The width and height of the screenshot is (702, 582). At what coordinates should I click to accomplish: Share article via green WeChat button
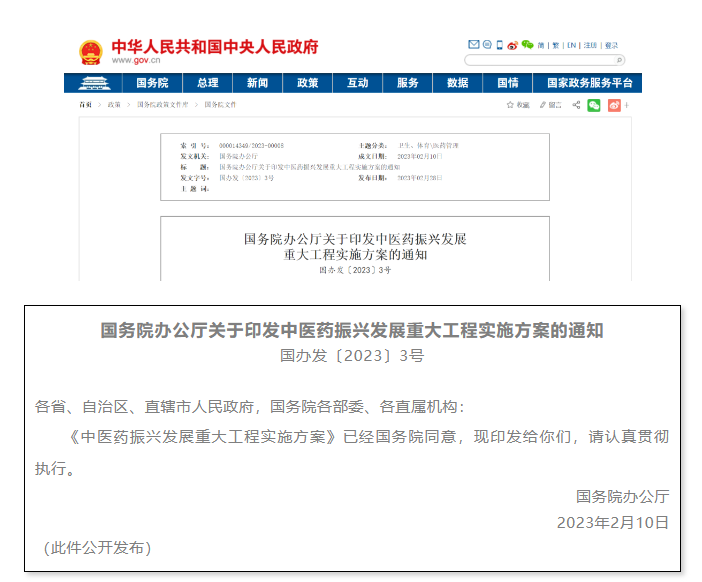click(x=594, y=105)
